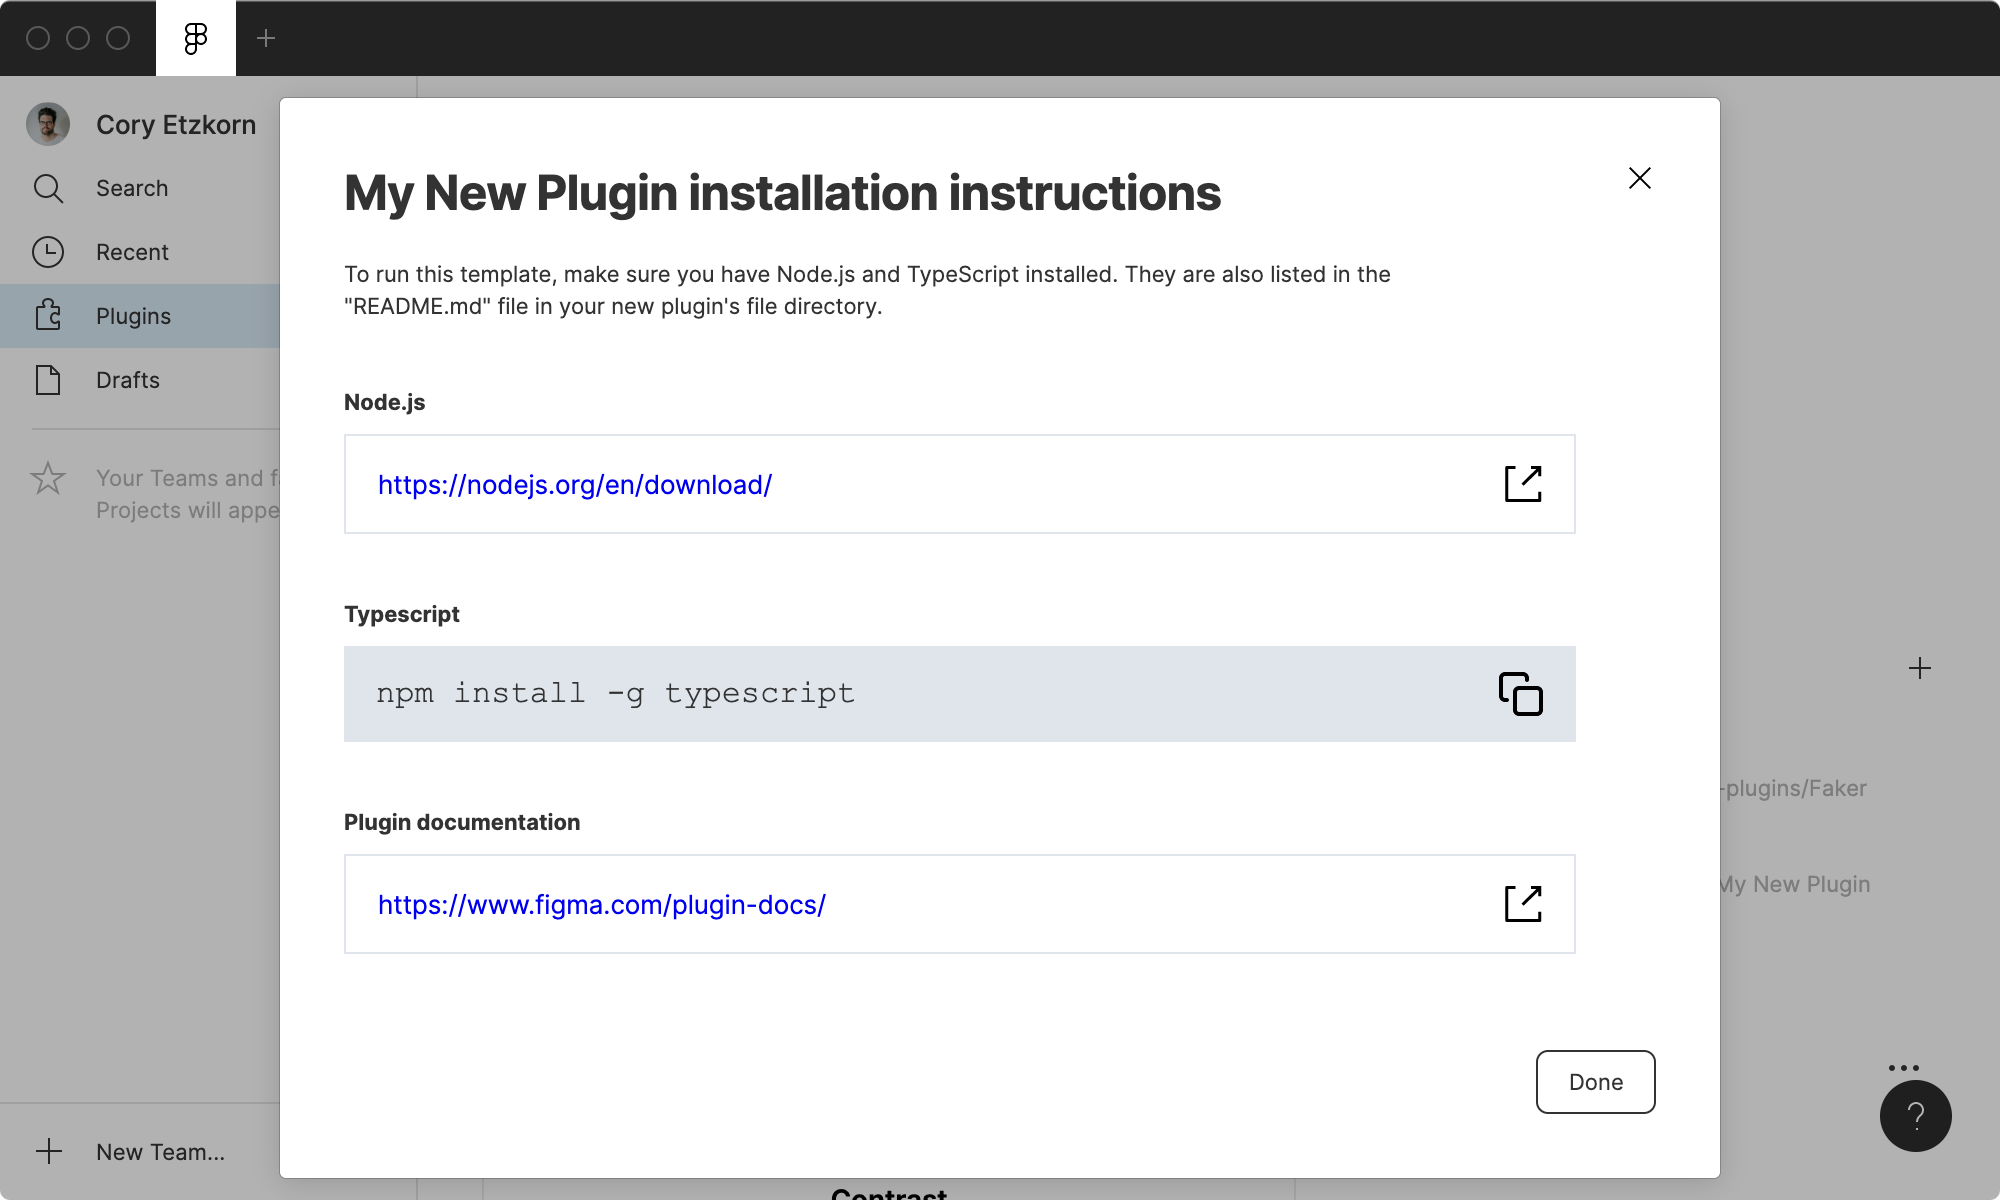Click the Done button to close dialog
This screenshot has height=1200, width=2000.
[x=1596, y=1081]
